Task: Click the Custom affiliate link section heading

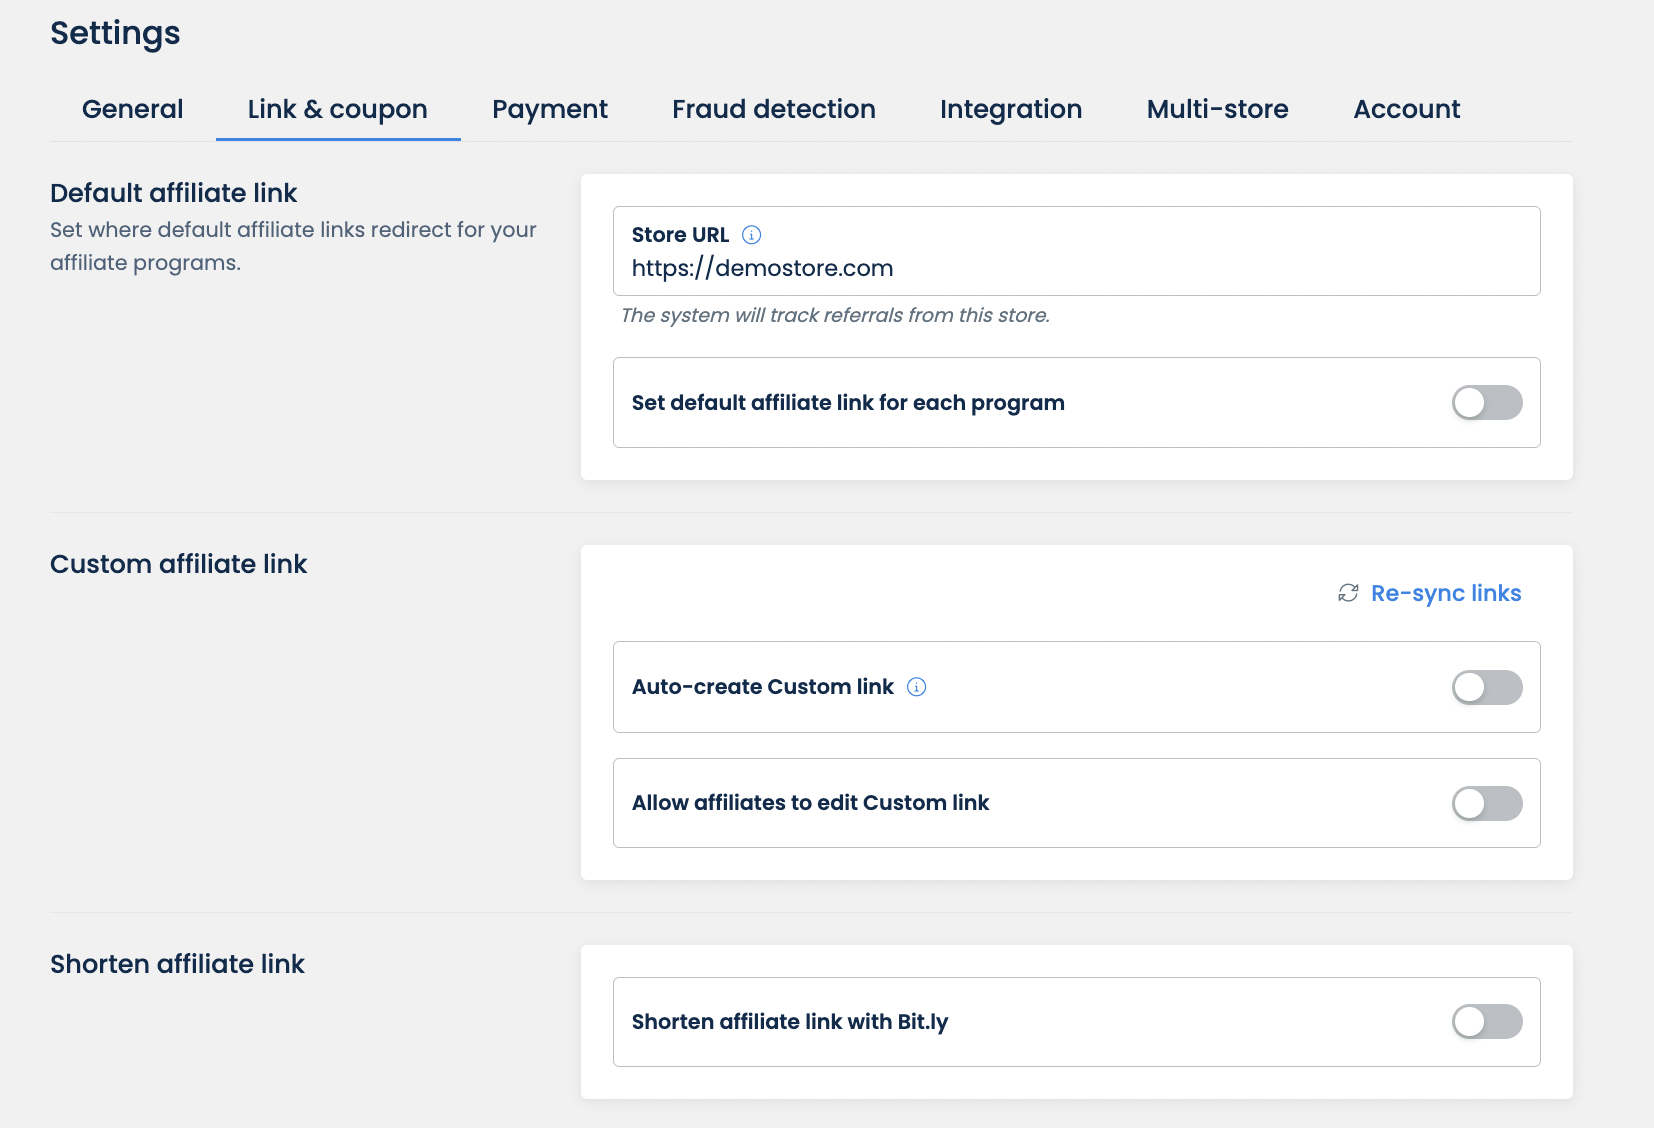Action: (x=179, y=564)
